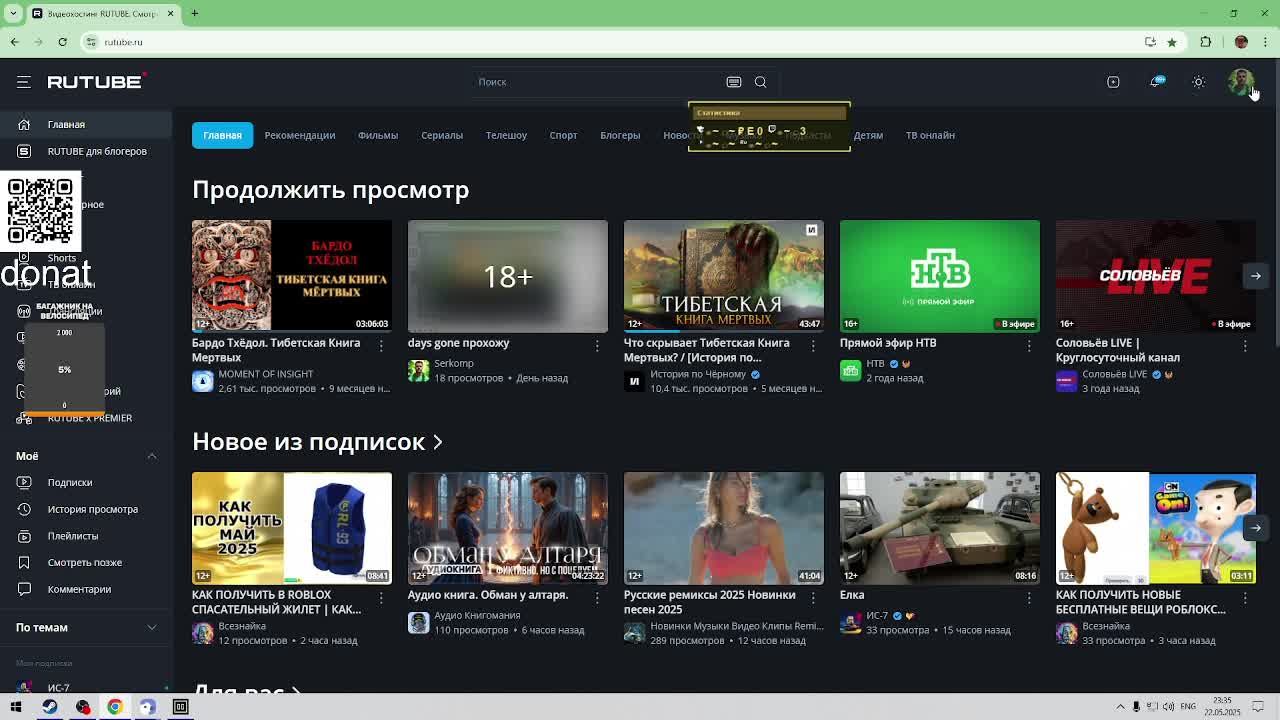Open the История просмотра sidebar link

tap(93, 509)
